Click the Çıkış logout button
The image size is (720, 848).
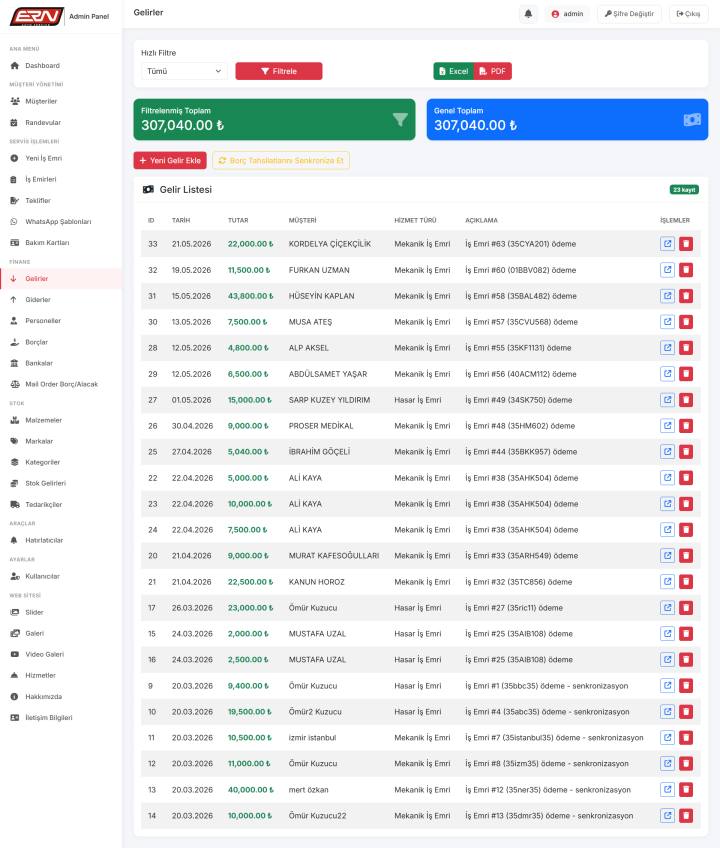coord(688,14)
